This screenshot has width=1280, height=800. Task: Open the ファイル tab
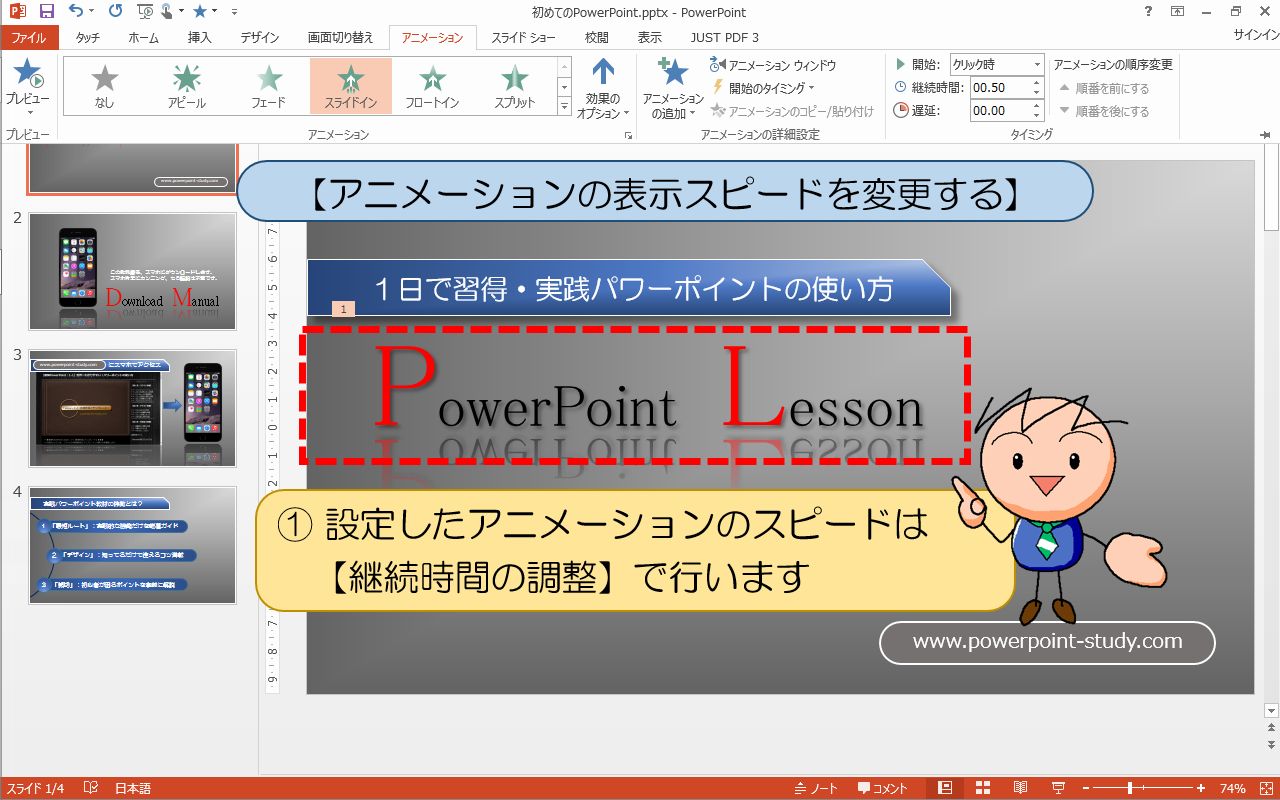point(28,38)
